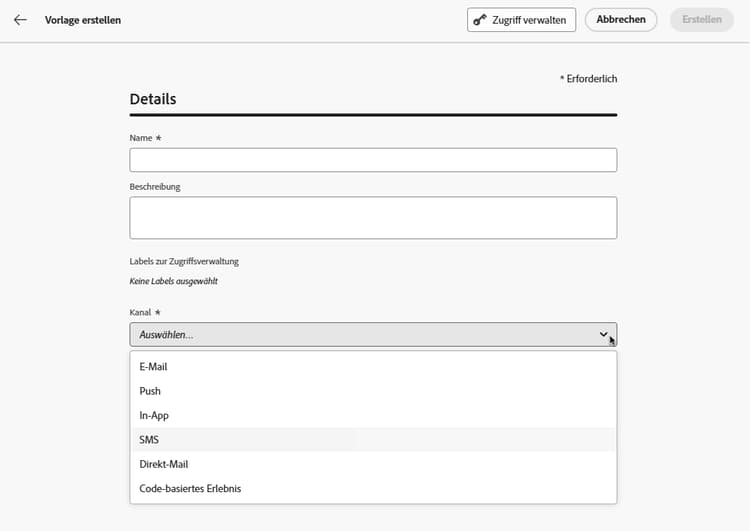The image size is (750, 531).
Task: Open the "Auswählen..." Kanal combo box
Action: 360,335
